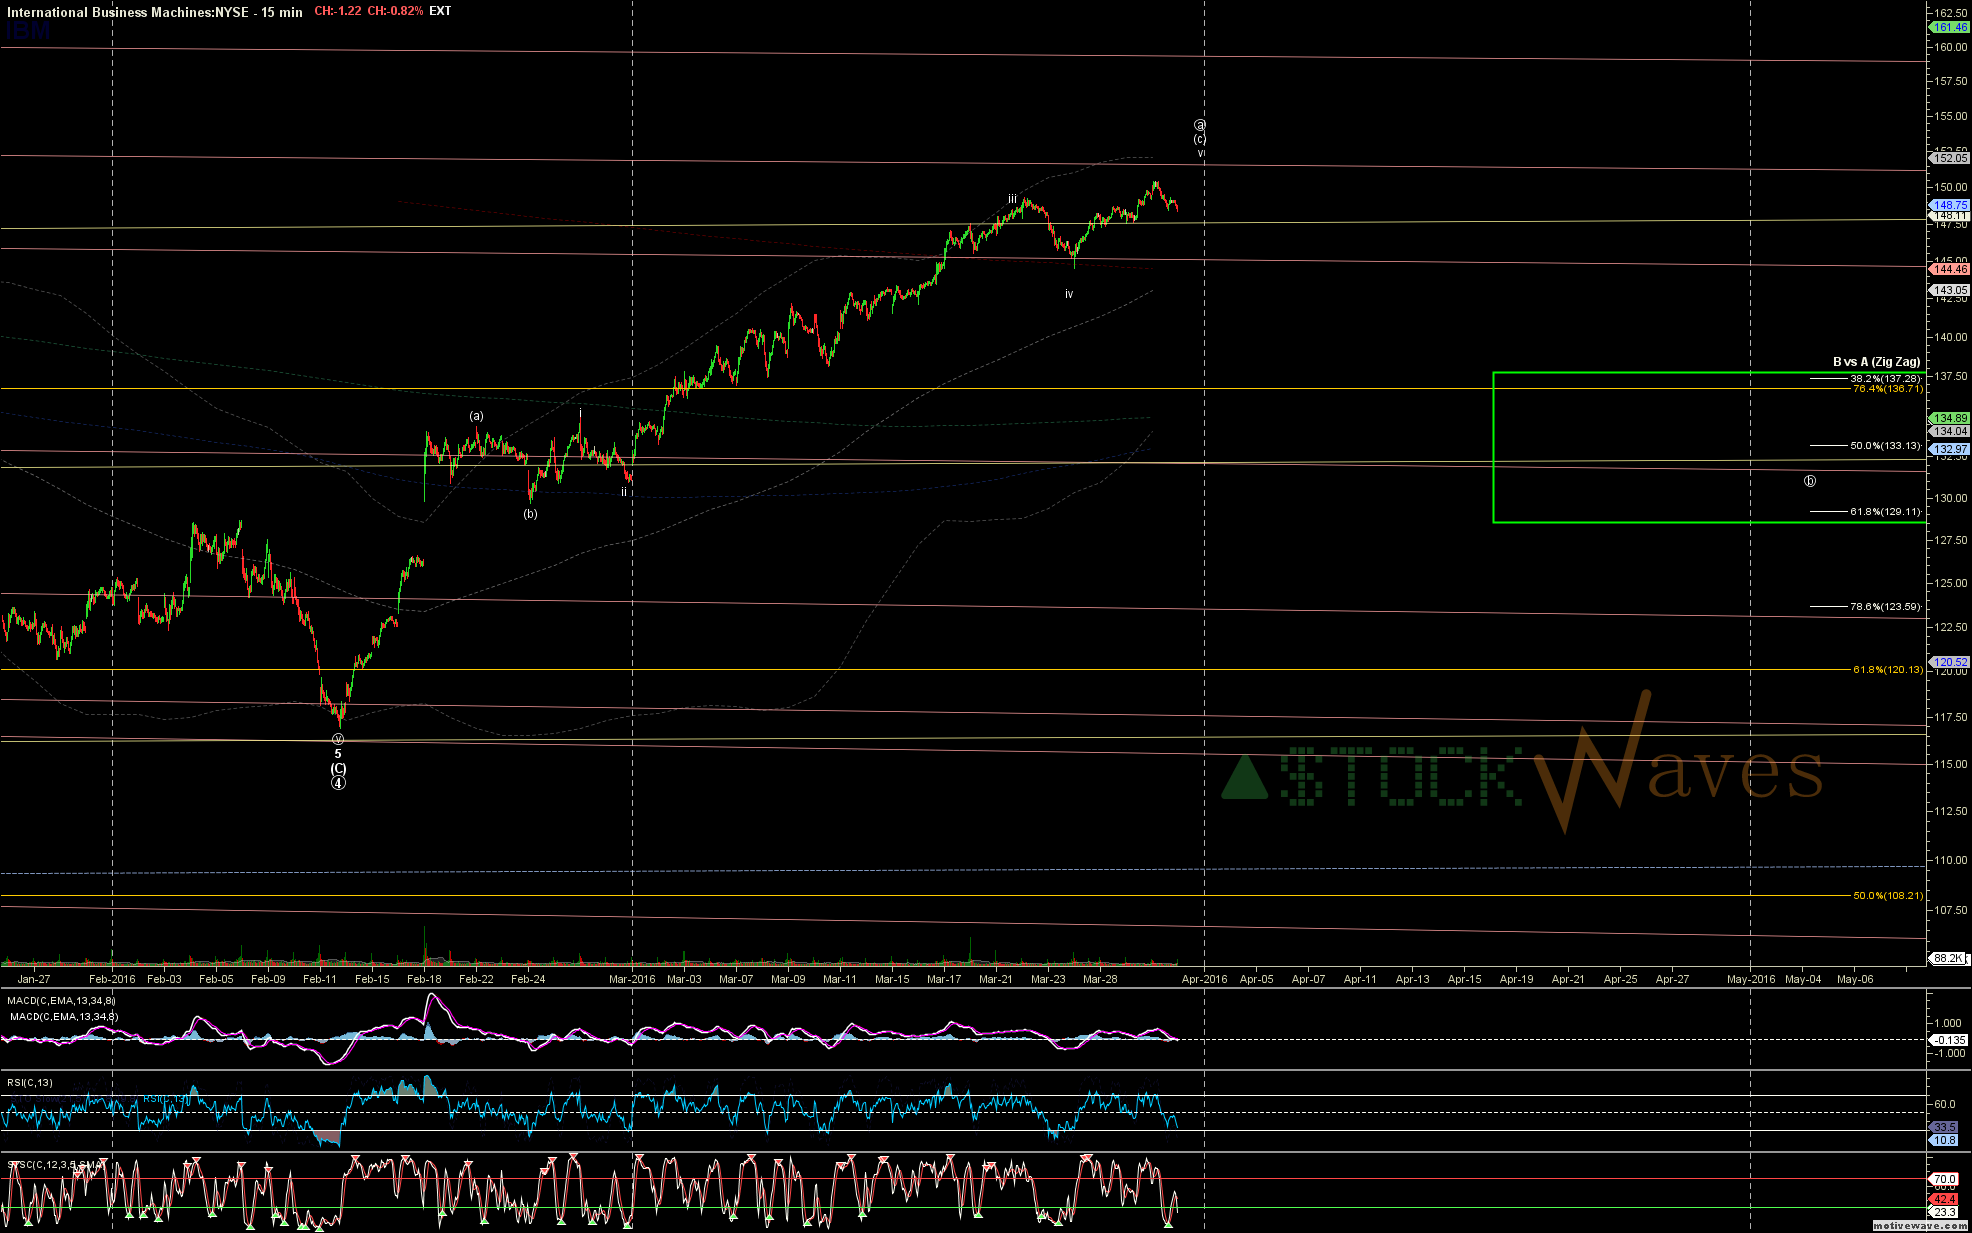The width and height of the screenshot is (1972, 1233).
Task: Click the 38.2%(137.28) retracement label
Action: [1885, 379]
